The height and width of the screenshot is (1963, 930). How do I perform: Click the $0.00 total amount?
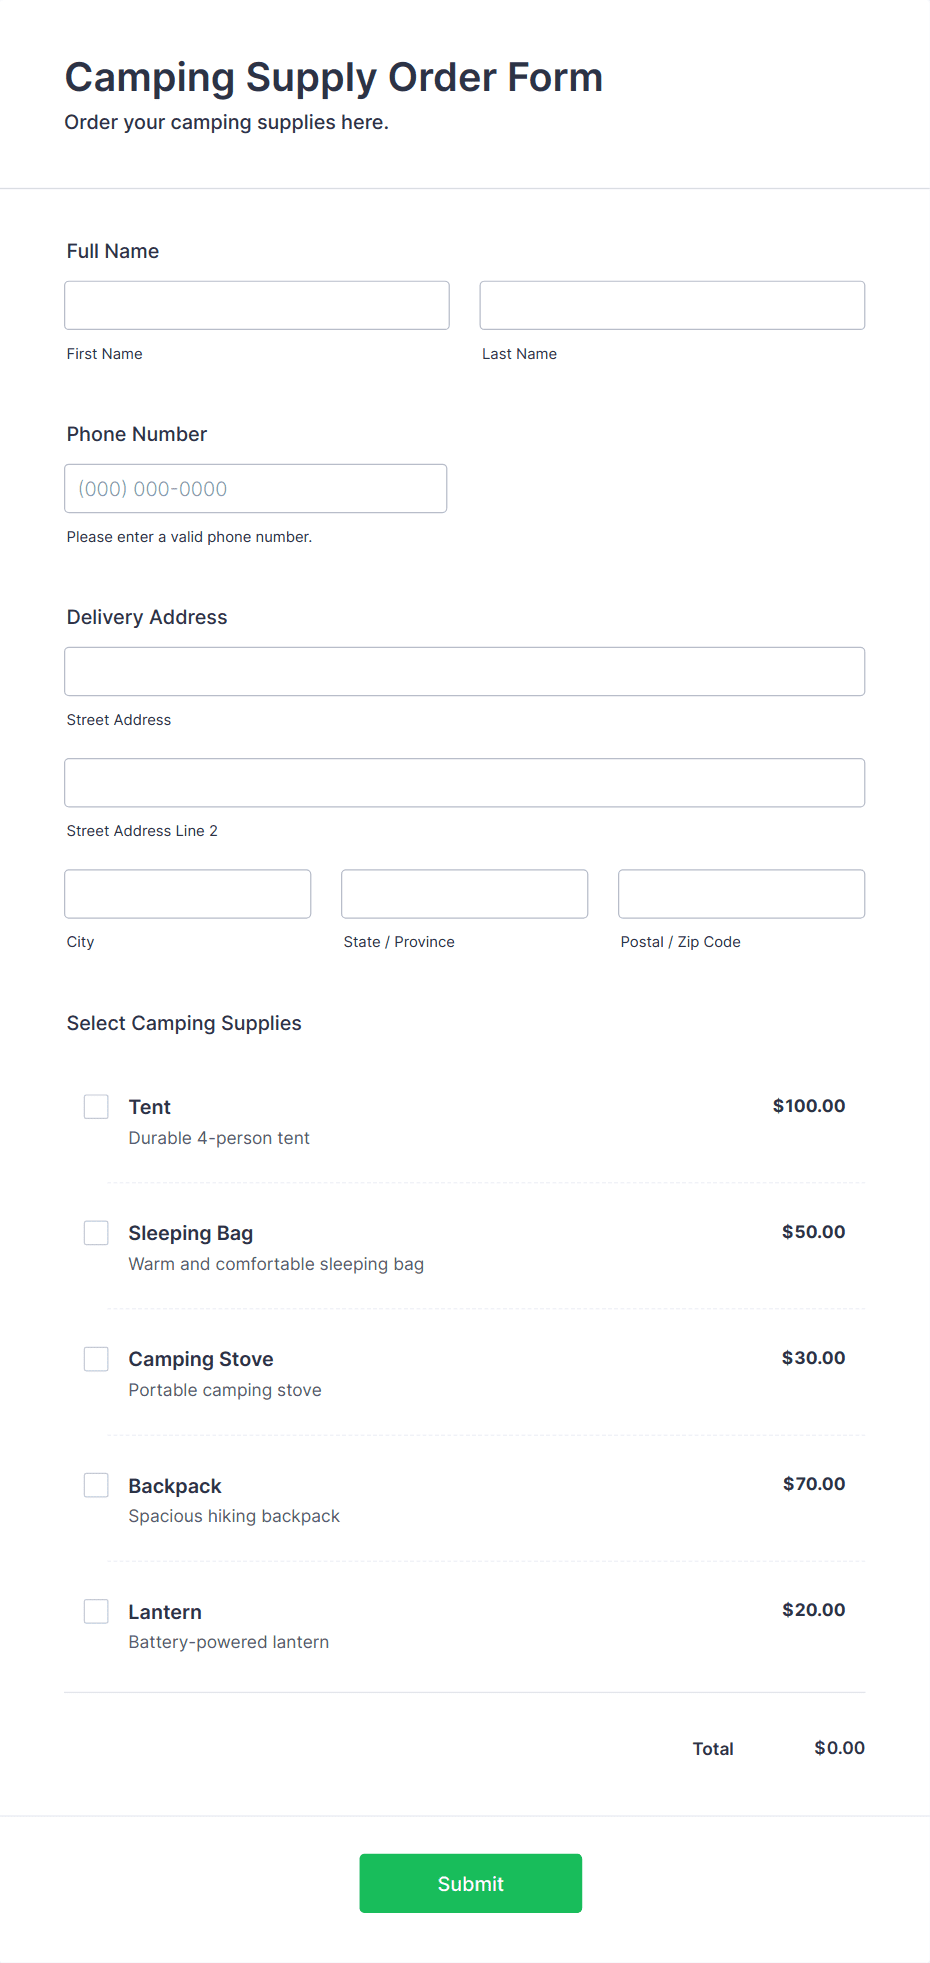pos(840,1747)
